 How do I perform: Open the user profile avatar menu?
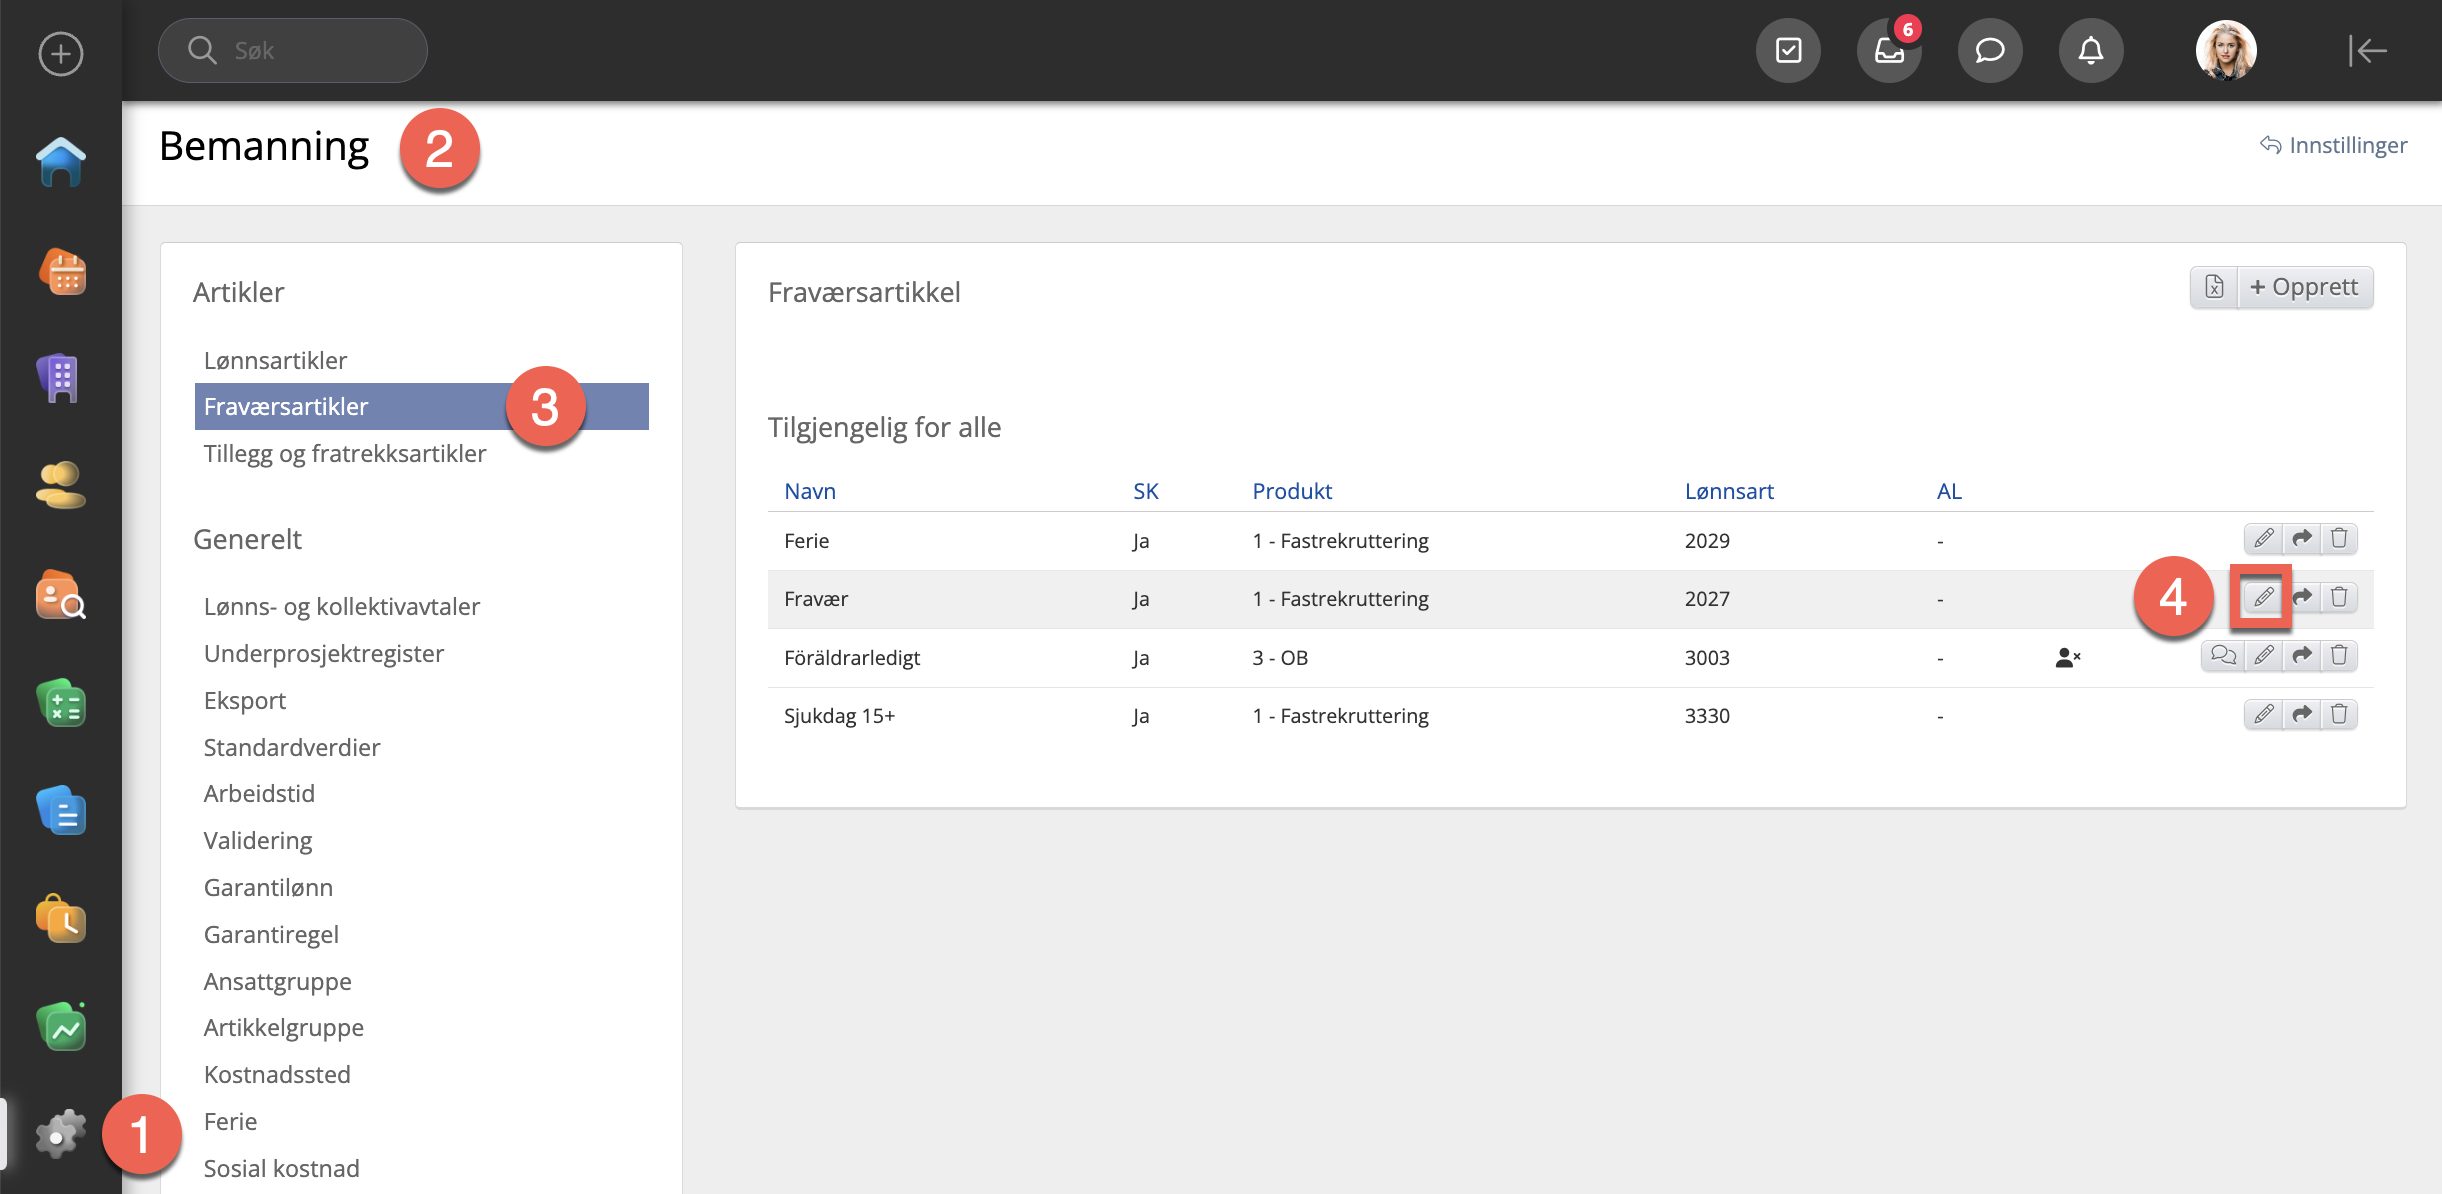pos(2225,51)
